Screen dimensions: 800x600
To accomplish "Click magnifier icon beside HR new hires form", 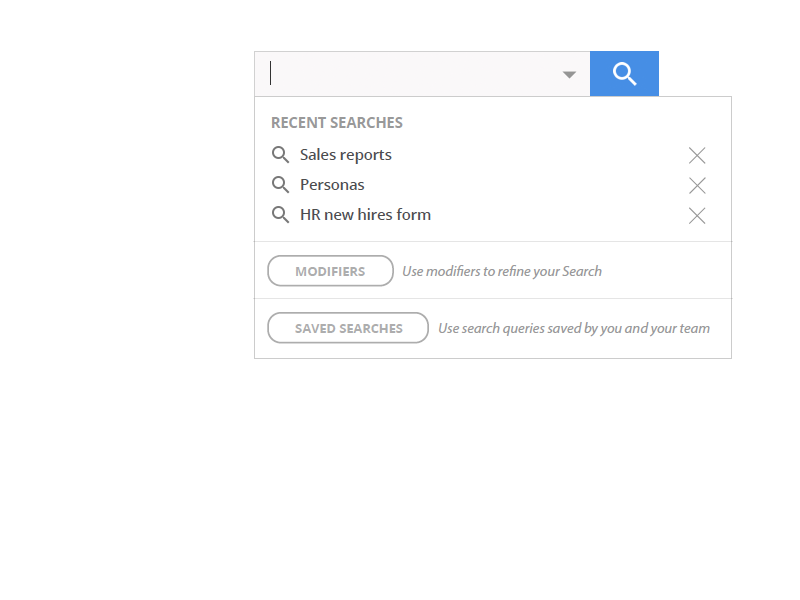I will (x=281, y=215).
